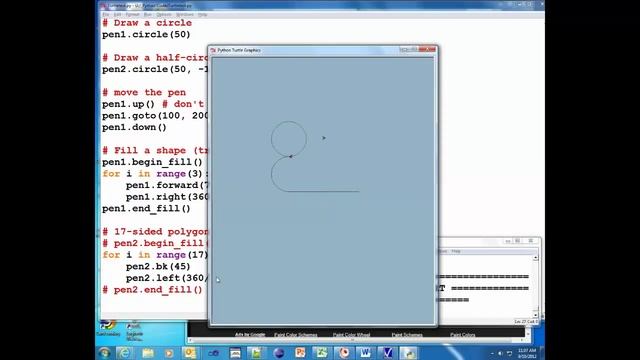Click the browser horizontal scrollbar track
The image size is (640, 360).
[x=355, y=340]
